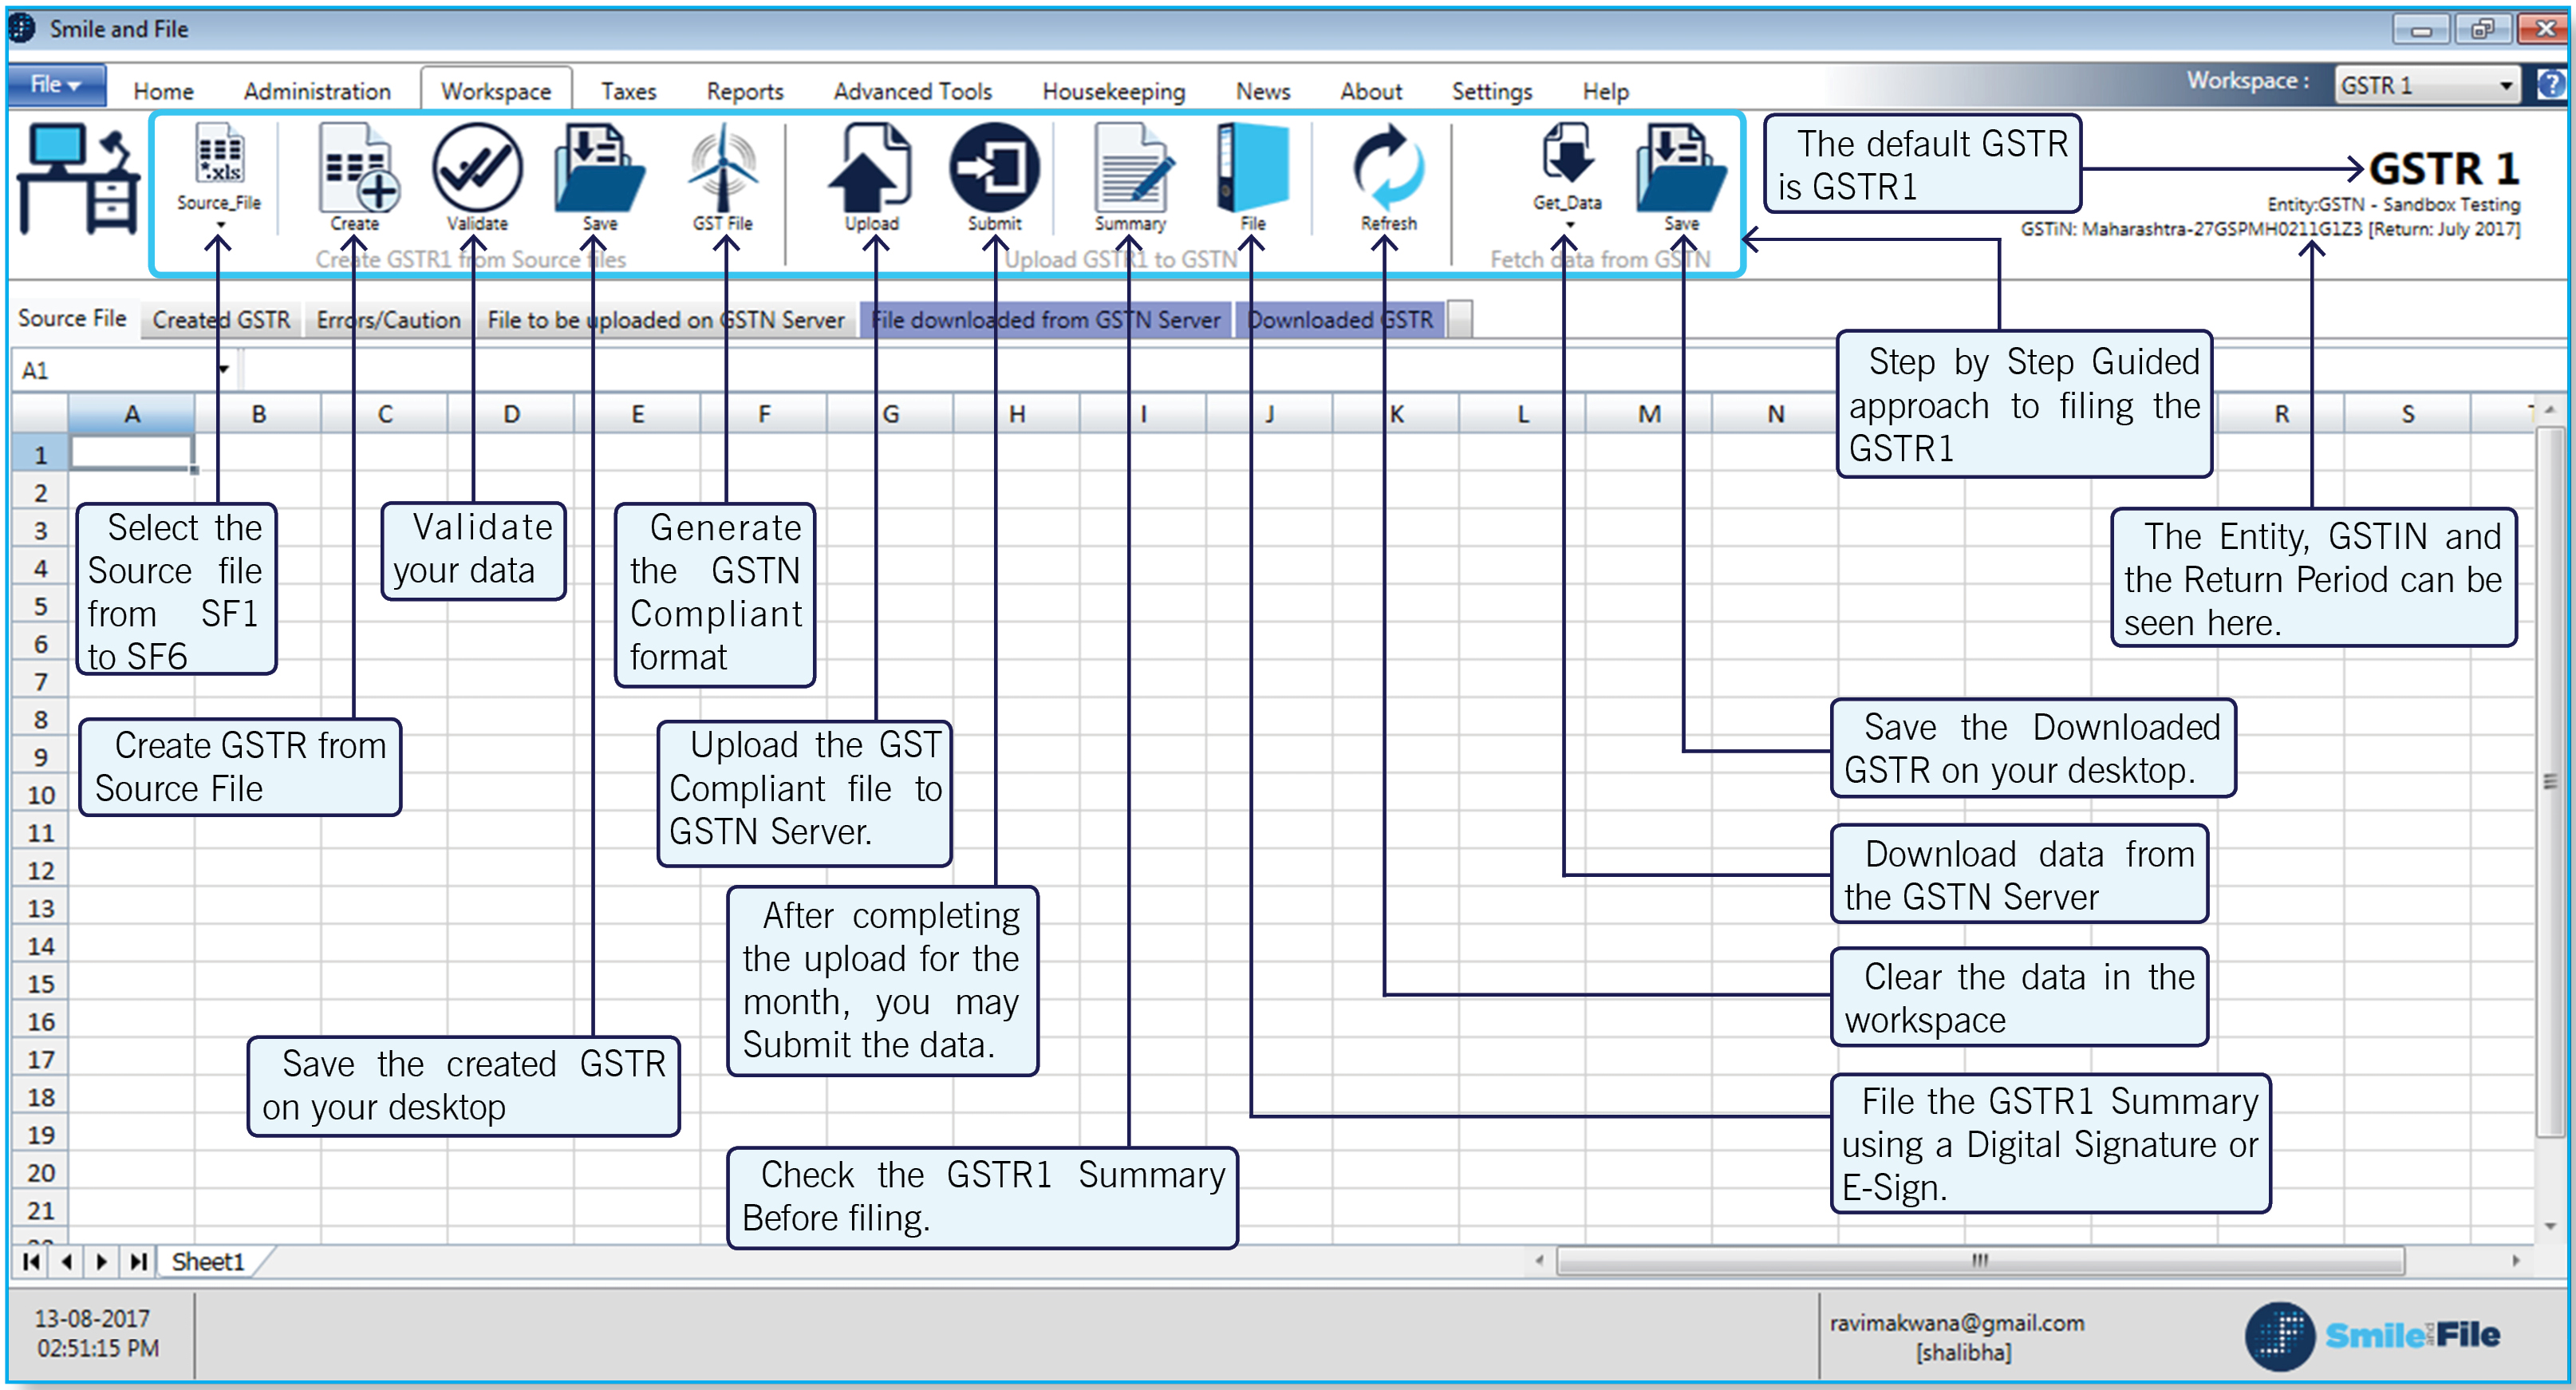2576x1390 pixels.
Task: Click the Submit icon
Action: click(994, 167)
